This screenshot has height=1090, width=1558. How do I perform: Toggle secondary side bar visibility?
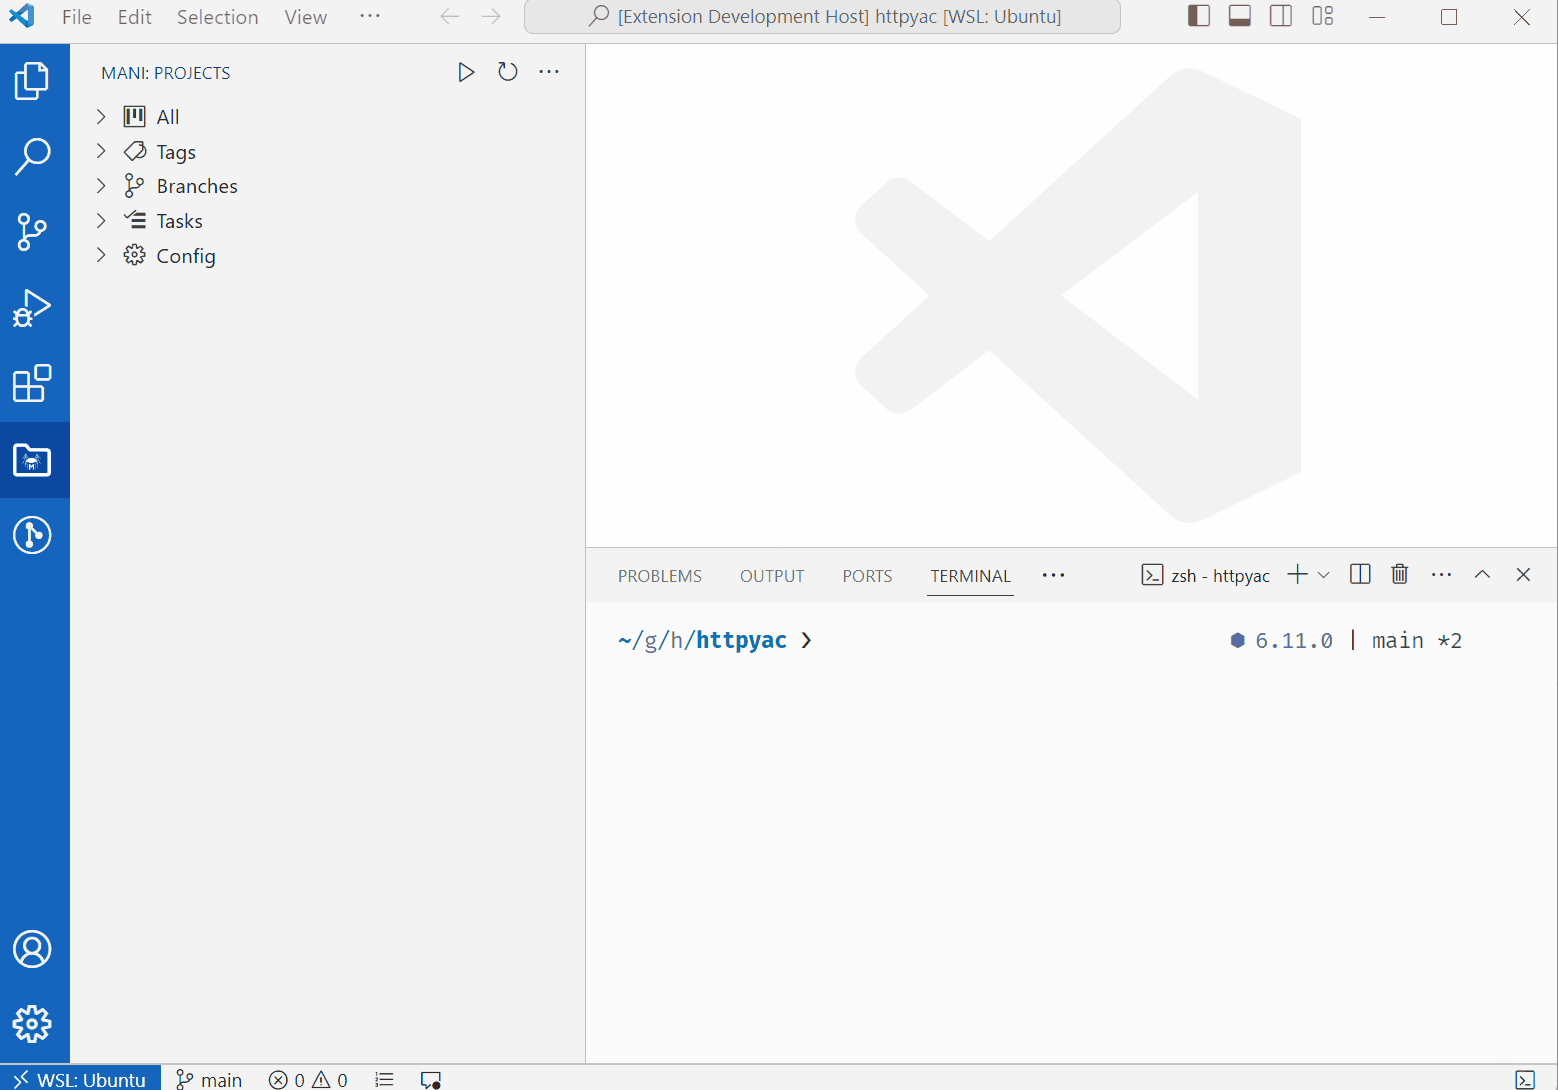[x=1281, y=16]
